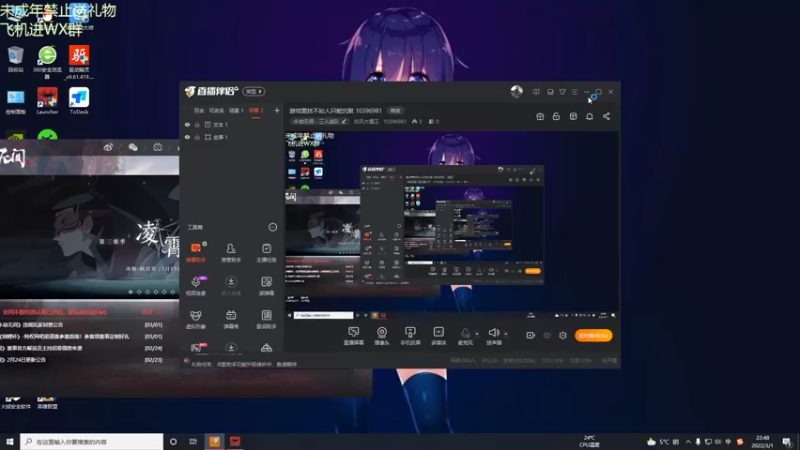The image size is (800, 450).
Task: Switch to the second scene tab
Action: [x=216, y=110]
